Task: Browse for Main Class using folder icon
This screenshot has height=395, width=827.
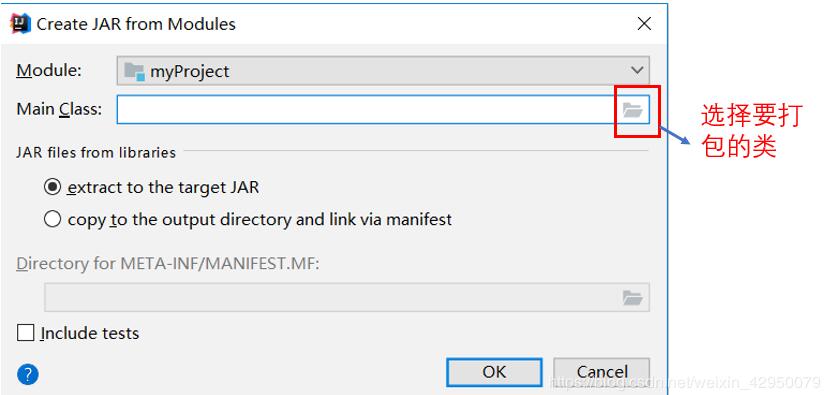Action: click(632, 110)
